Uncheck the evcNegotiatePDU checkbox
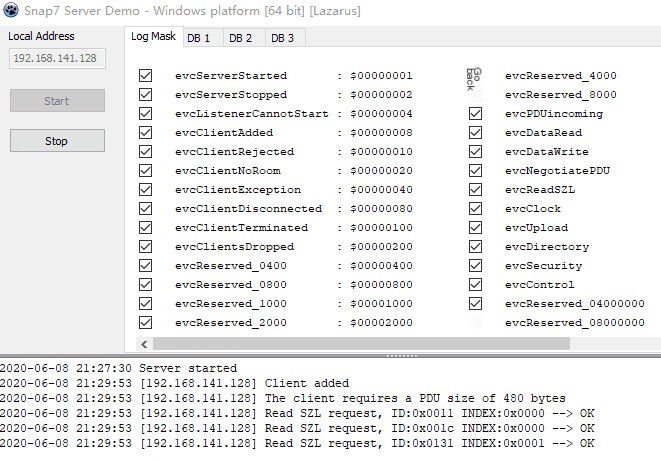 coord(476,170)
